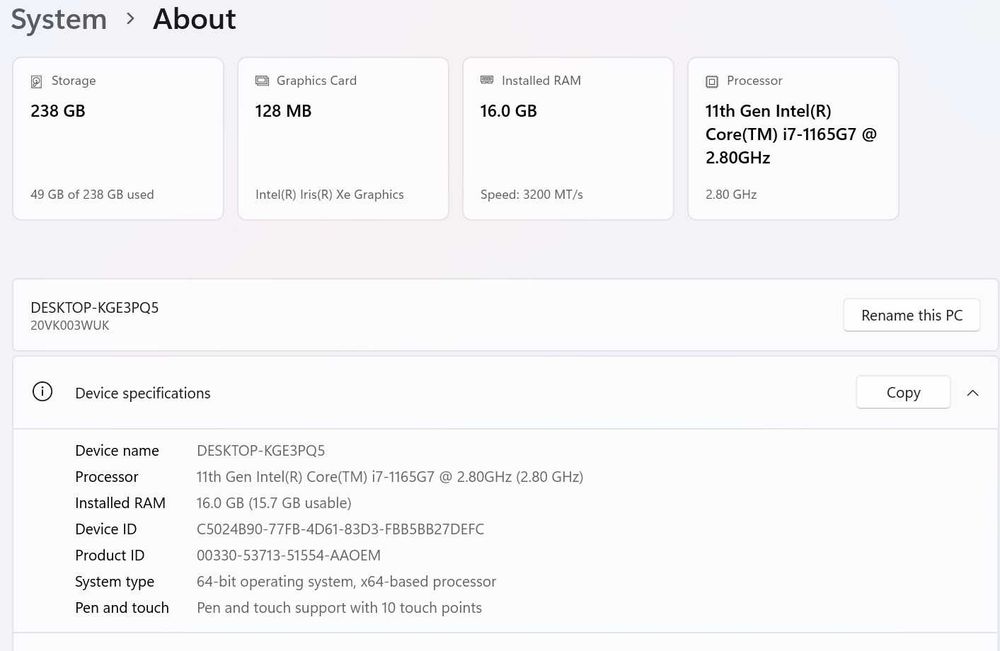Click the Device ID value text
1000x651 pixels.
click(340, 529)
